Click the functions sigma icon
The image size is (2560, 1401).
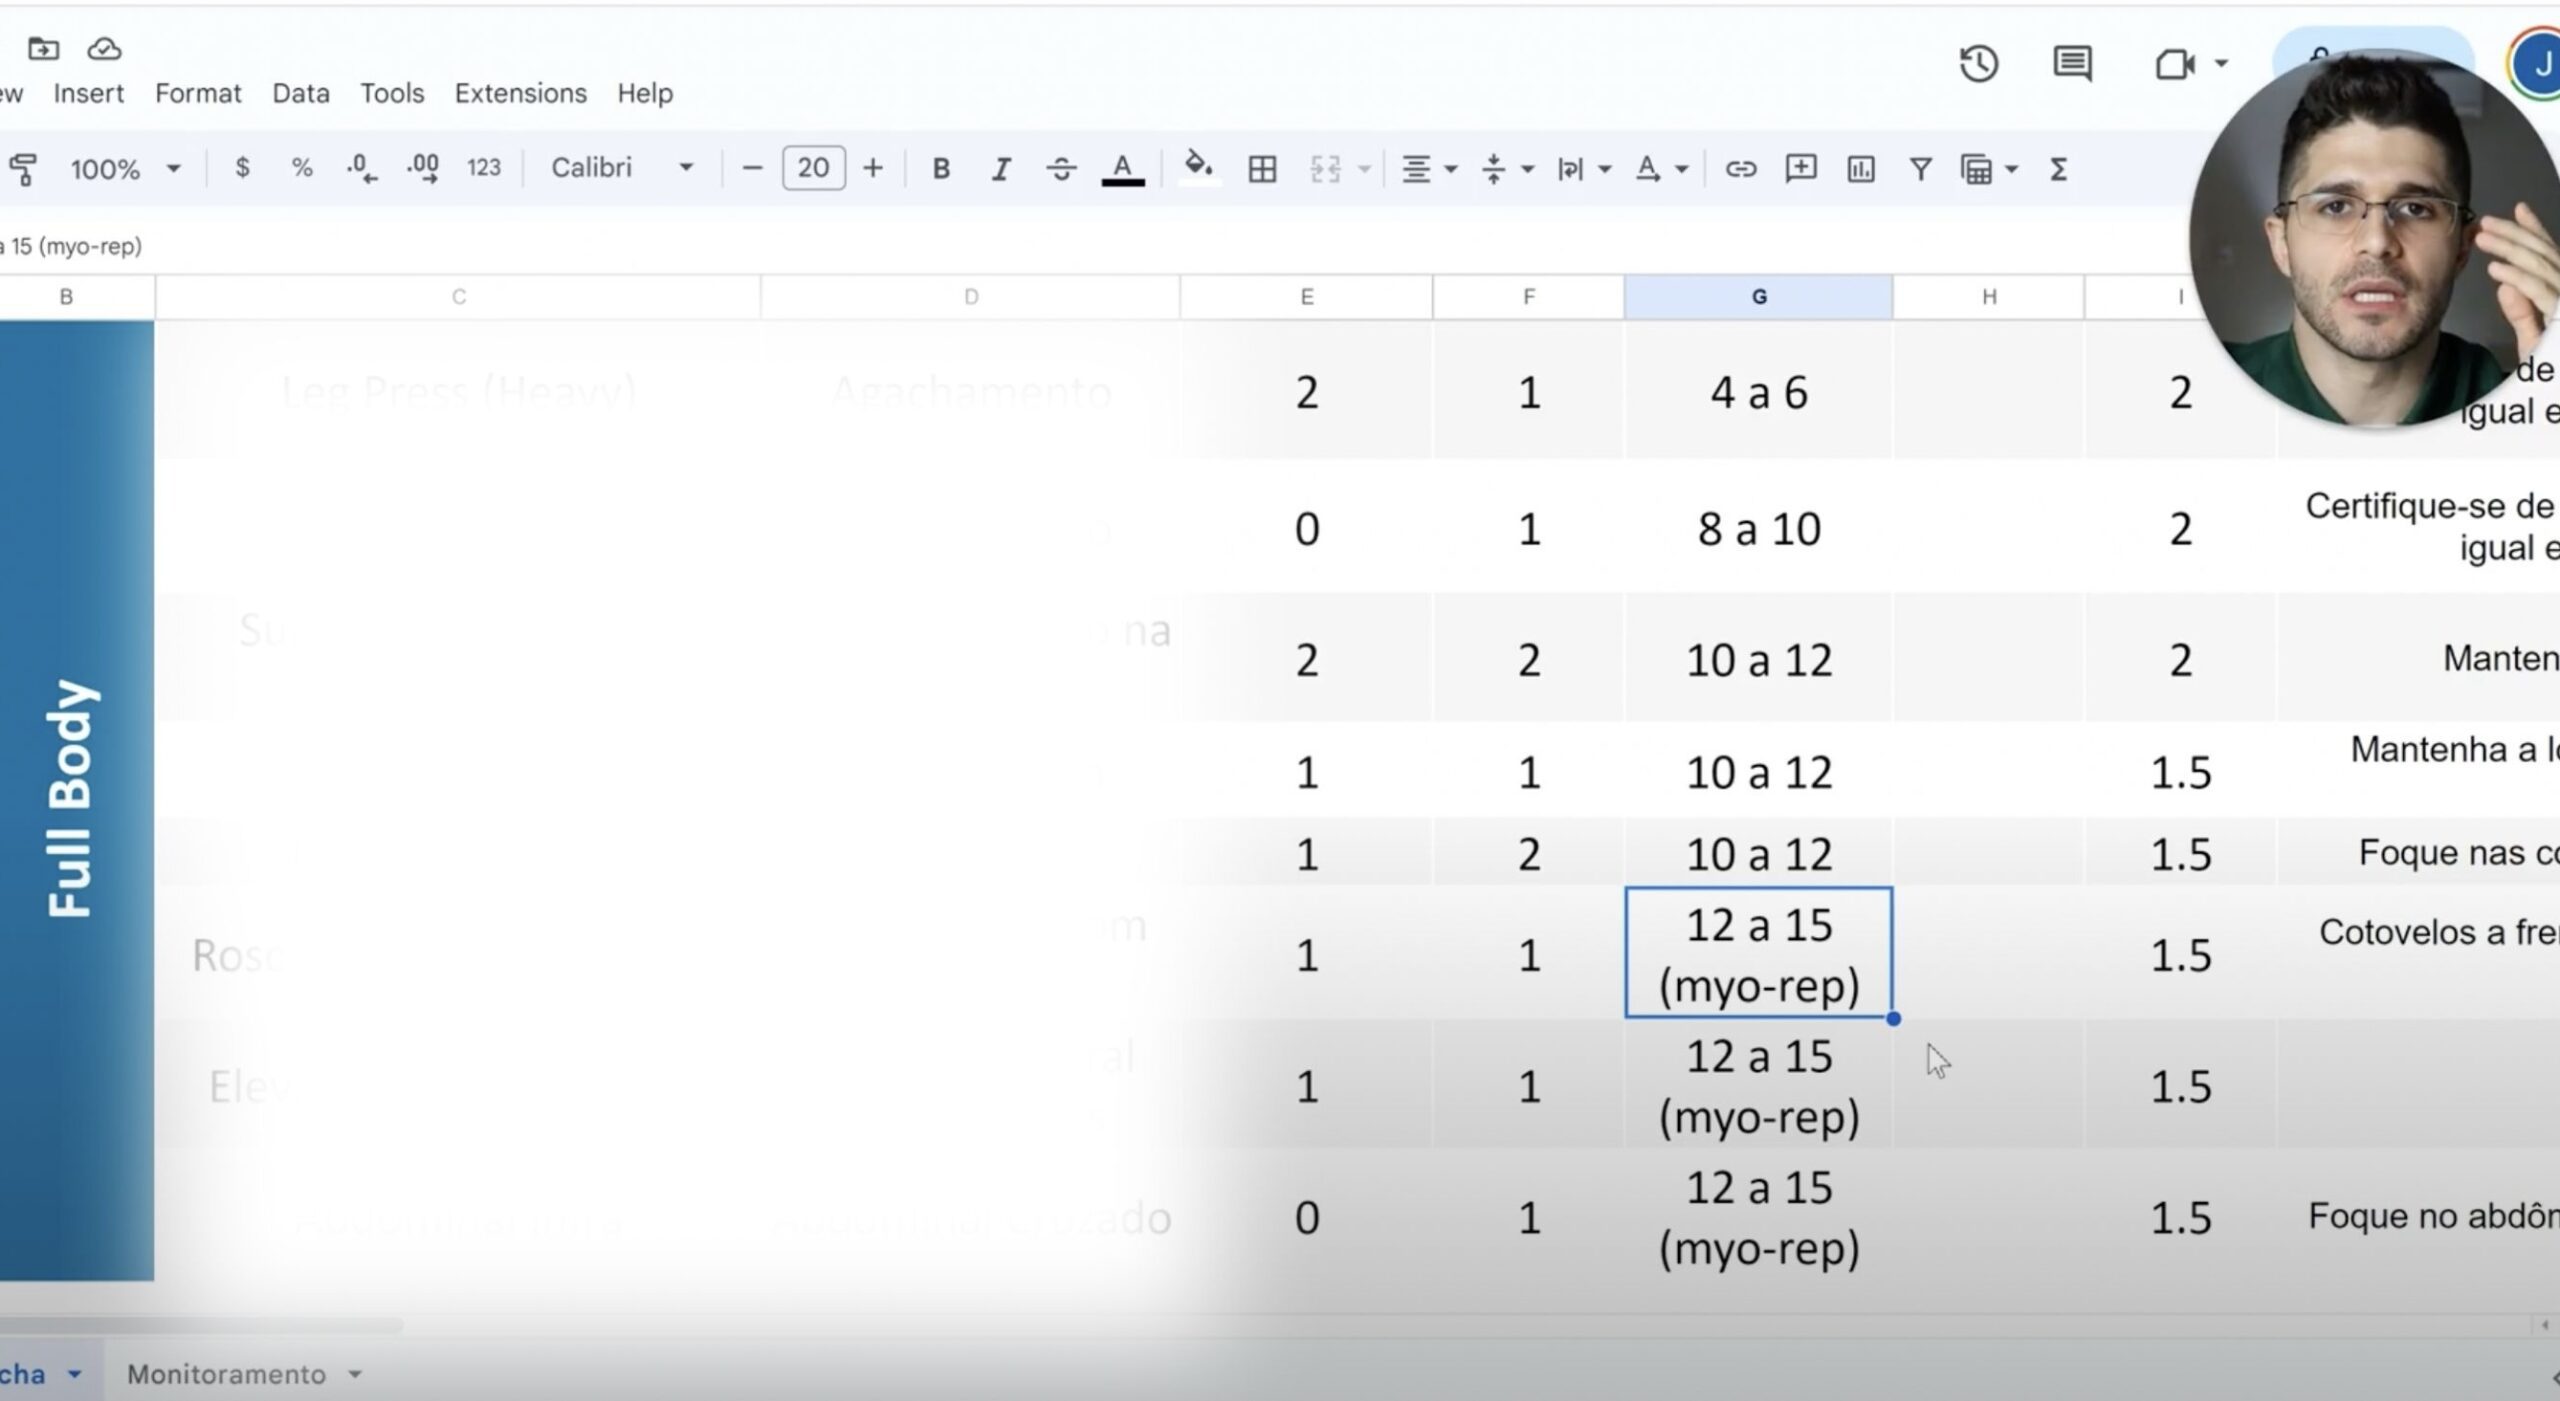(x=2058, y=169)
